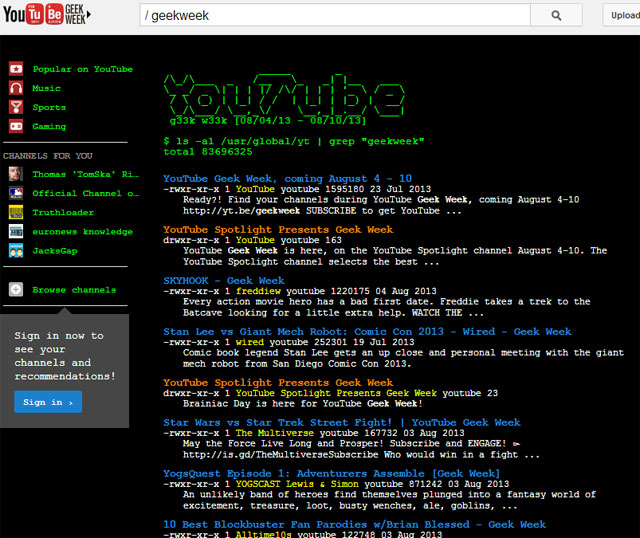Screen dimensions: 640x538
Task: Open euronews knowledge channel avatar
Action: [16, 231]
